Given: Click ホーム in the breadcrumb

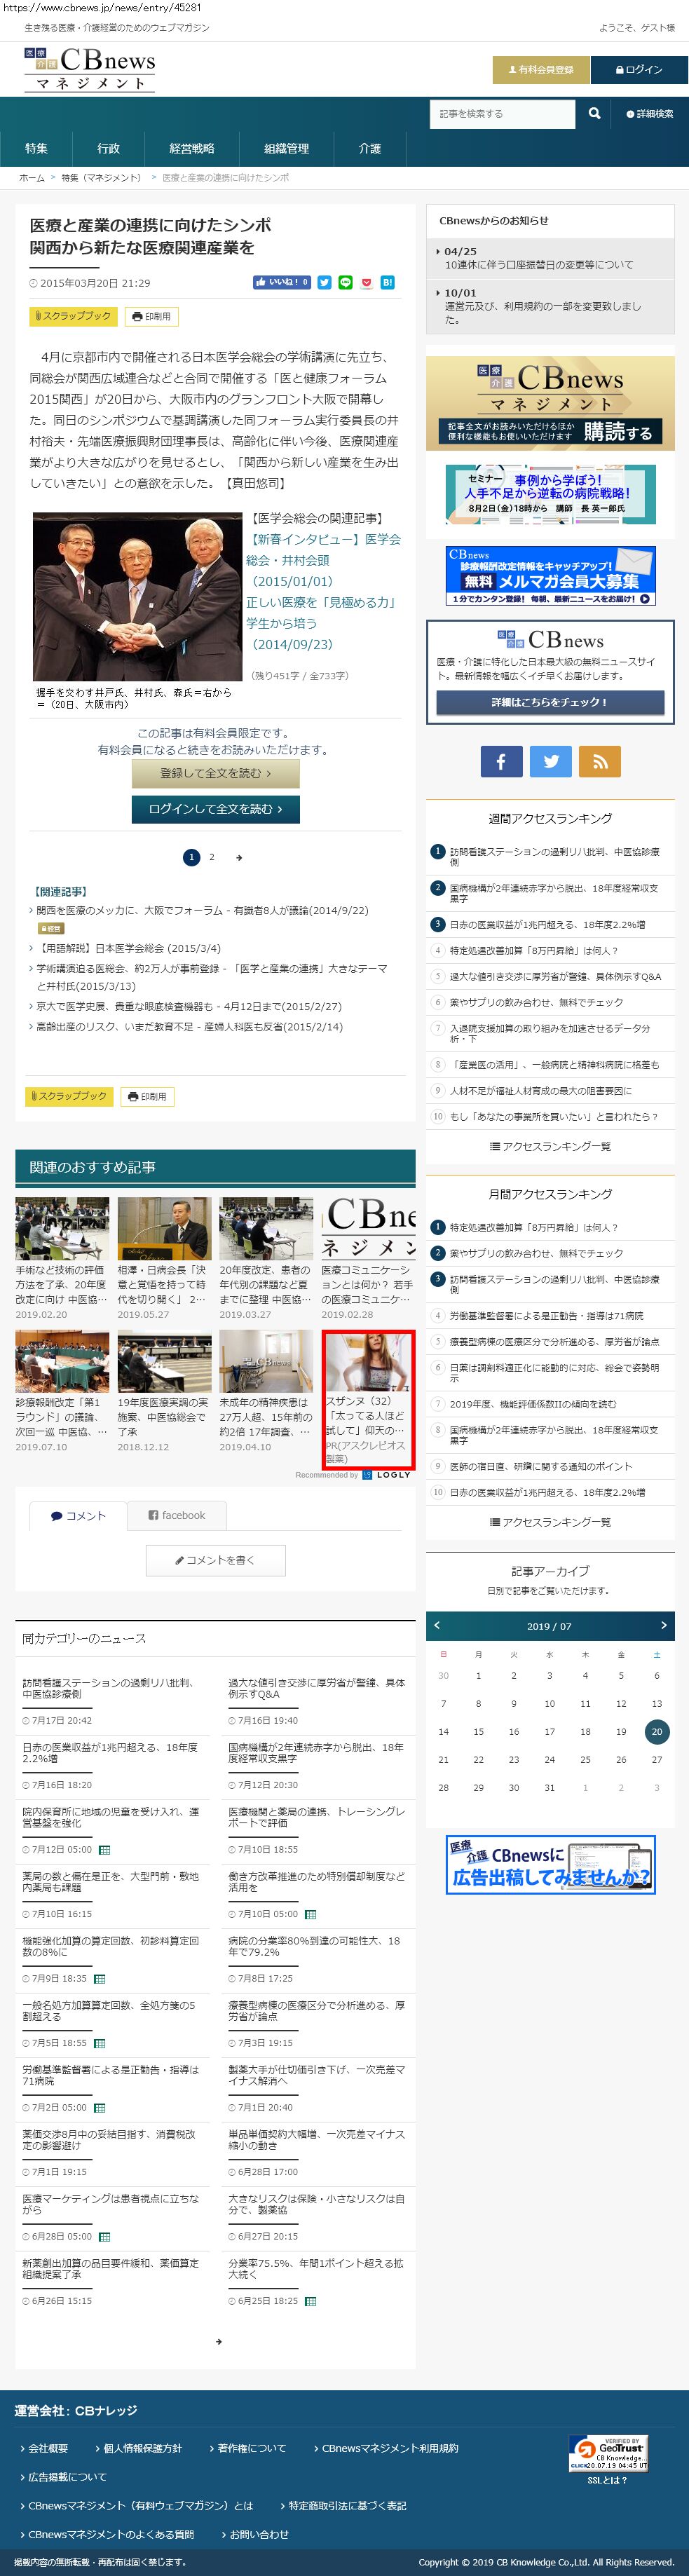Looking at the screenshot, I should pyautogui.click(x=32, y=178).
